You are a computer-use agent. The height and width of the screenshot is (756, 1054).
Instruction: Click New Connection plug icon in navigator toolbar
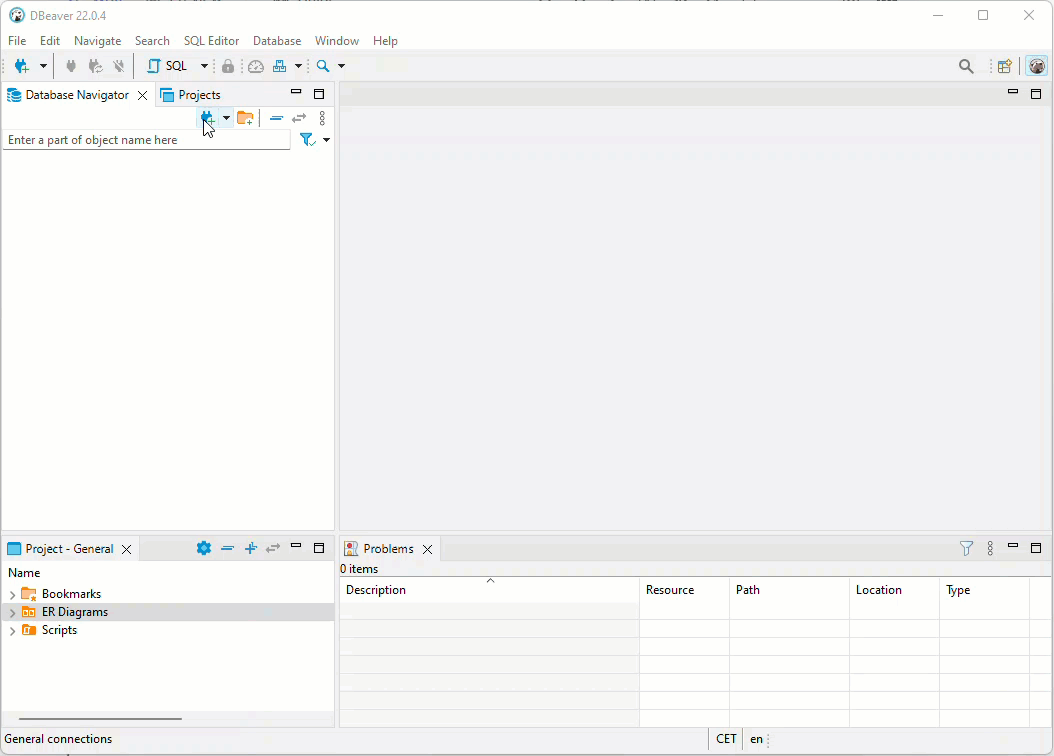tap(208, 118)
